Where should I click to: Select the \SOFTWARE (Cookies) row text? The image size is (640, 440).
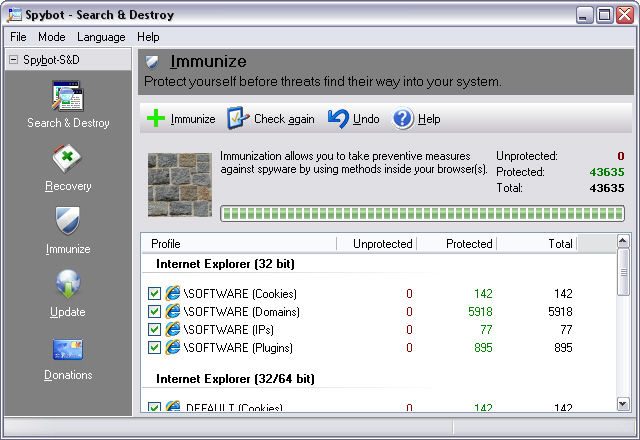click(x=240, y=293)
